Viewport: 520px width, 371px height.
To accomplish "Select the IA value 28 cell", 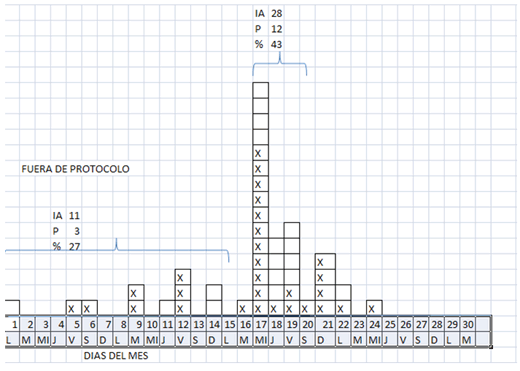I will click(276, 13).
